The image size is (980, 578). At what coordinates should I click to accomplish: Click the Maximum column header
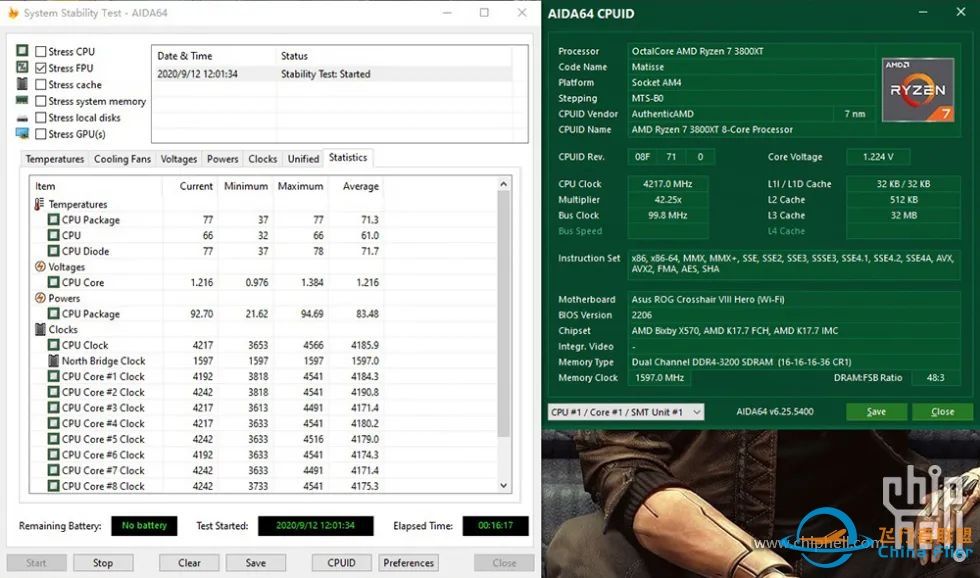(x=301, y=186)
